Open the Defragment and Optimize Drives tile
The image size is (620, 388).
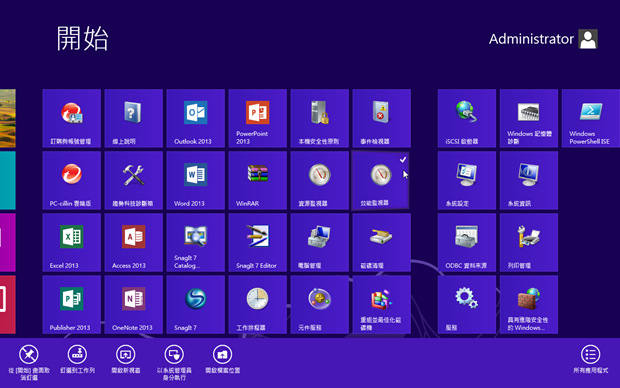point(382,305)
